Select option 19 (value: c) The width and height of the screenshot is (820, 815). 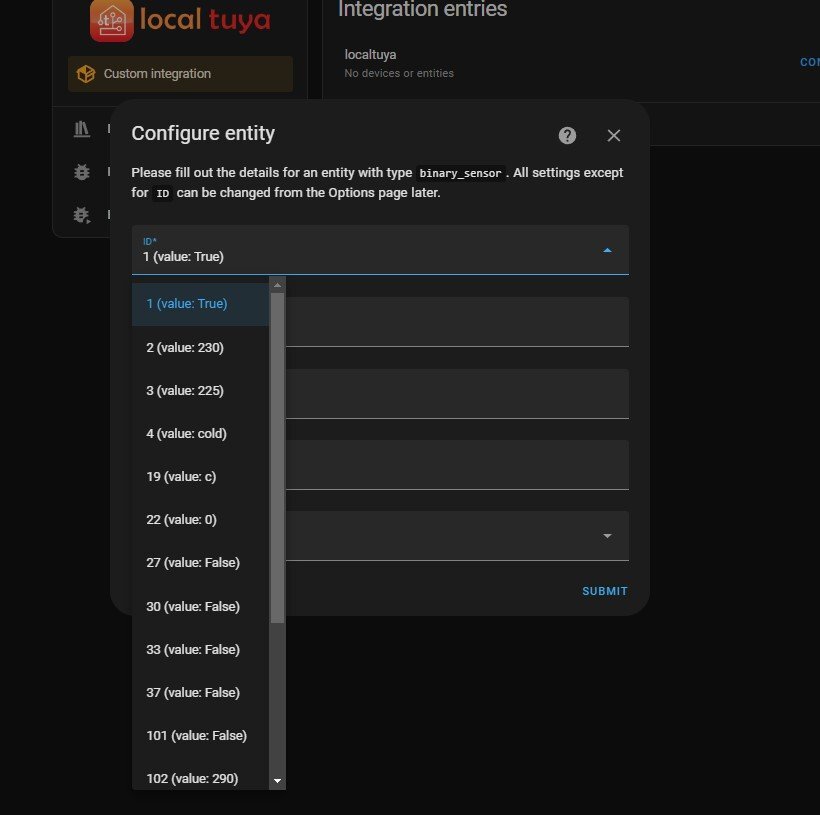point(200,477)
